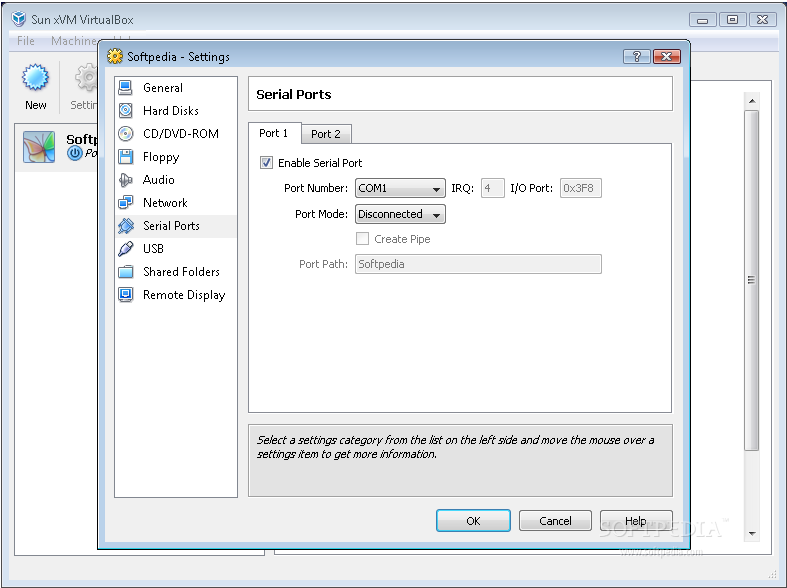Open Remote Display settings
The image size is (787, 588).
coord(176,295)
